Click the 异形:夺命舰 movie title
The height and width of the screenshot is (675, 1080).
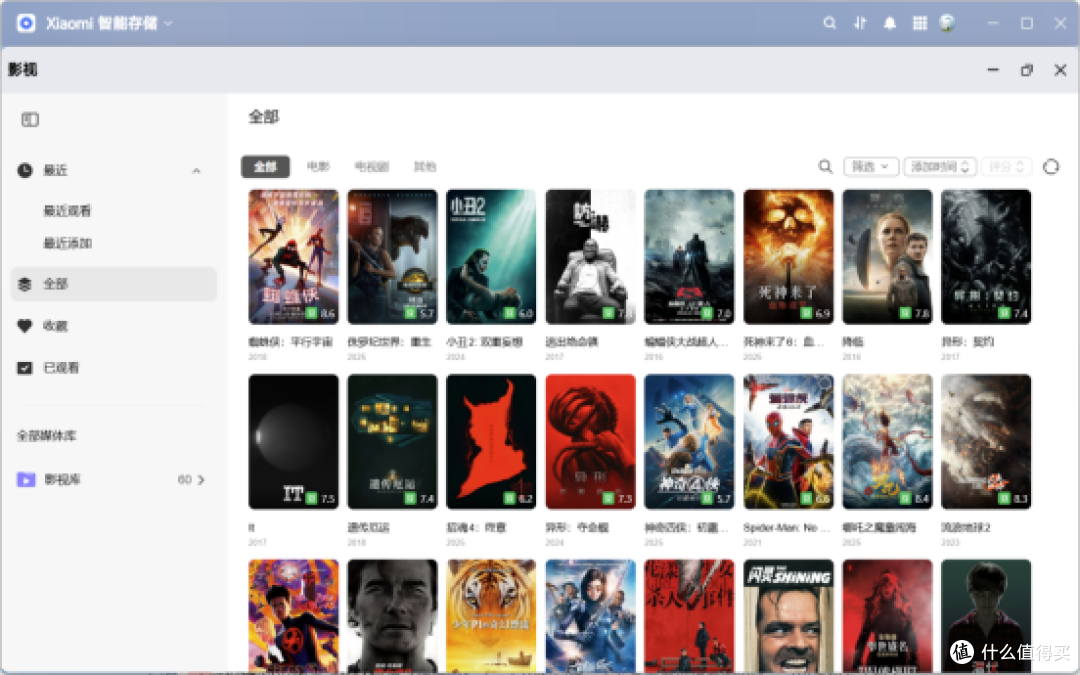point(577,528)
